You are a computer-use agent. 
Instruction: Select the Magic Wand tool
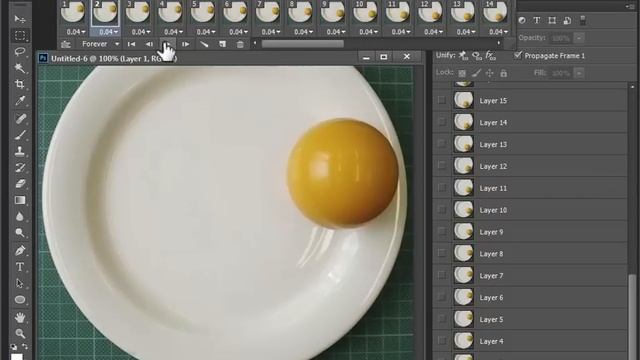point(20,68)
